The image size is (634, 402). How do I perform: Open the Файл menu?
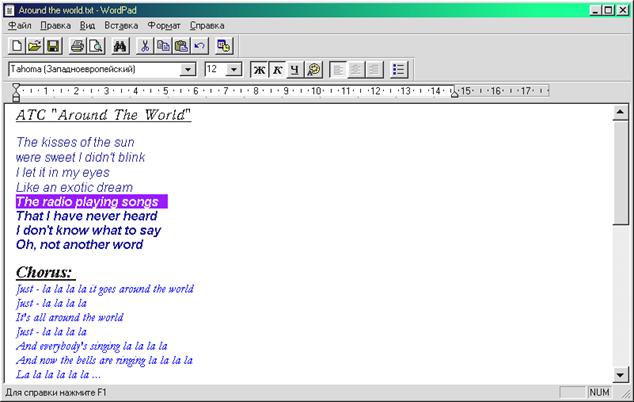[19, 25]
